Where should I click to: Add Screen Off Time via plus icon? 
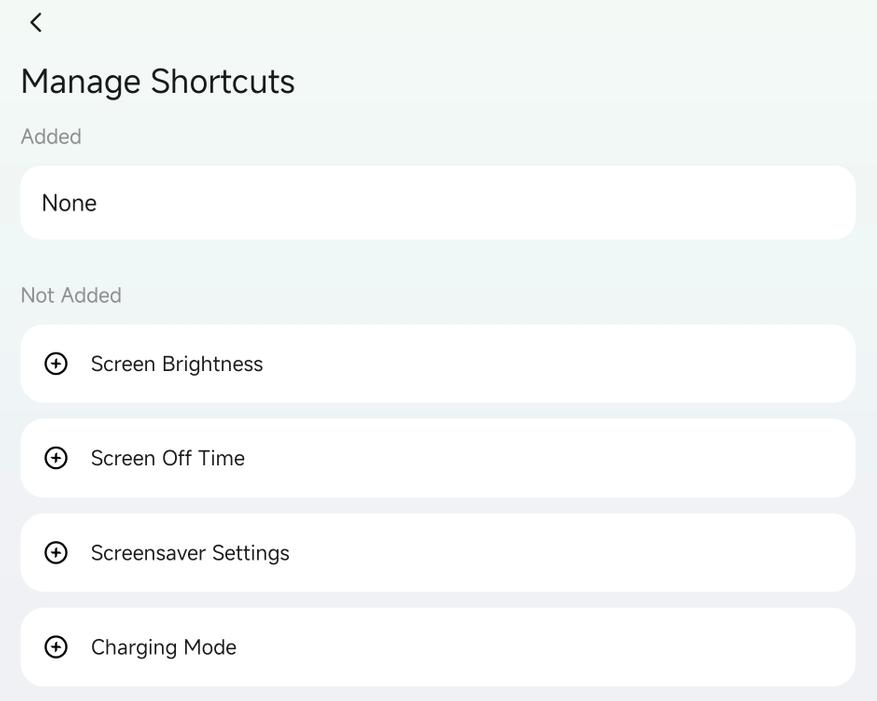56,458
